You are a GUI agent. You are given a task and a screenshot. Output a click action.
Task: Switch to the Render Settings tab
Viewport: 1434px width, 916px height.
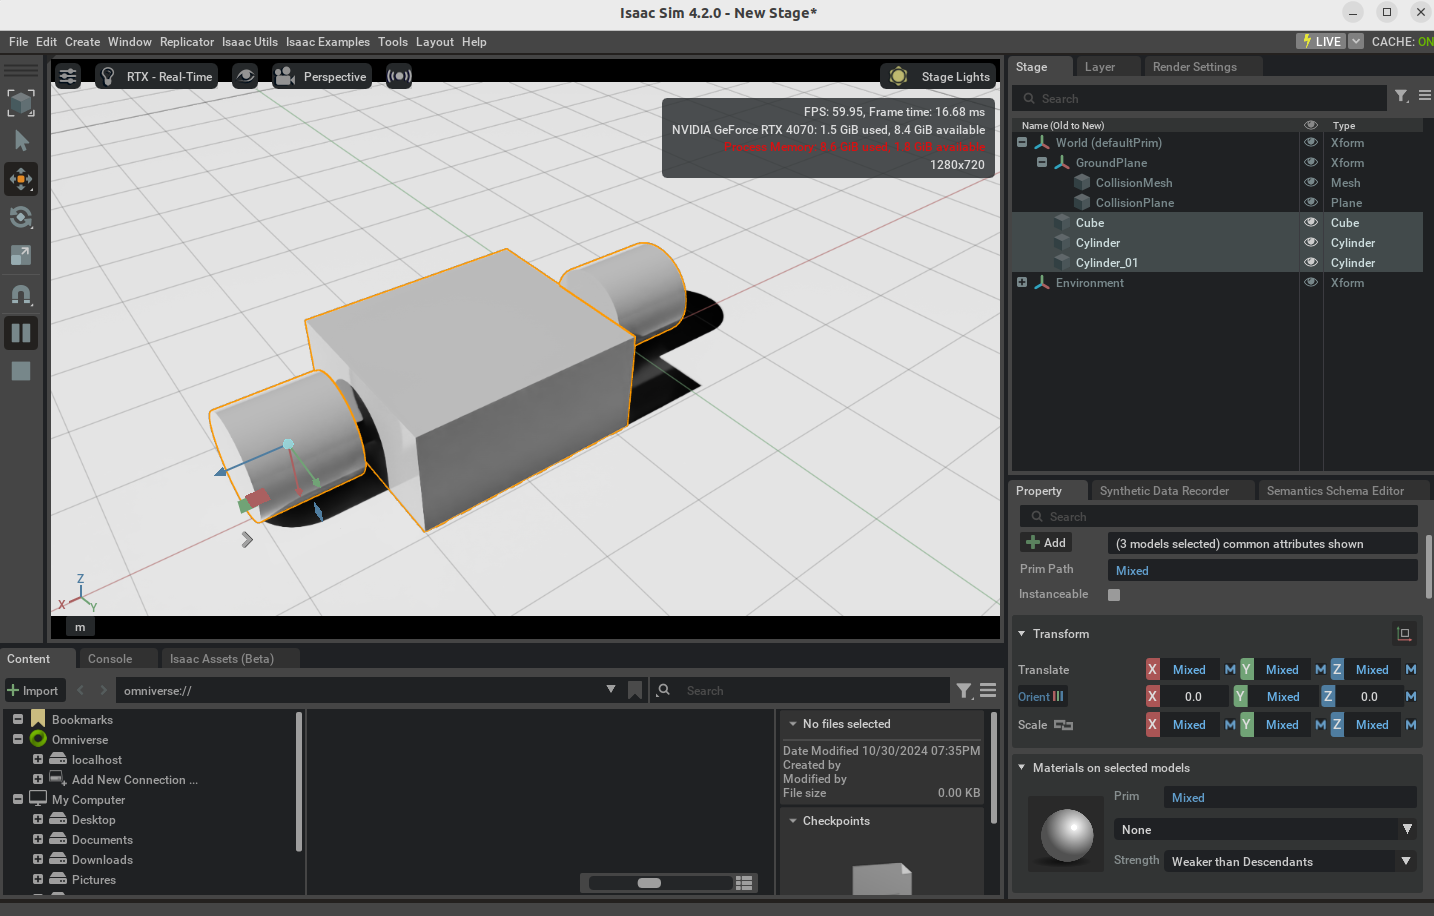(1195, 67)
